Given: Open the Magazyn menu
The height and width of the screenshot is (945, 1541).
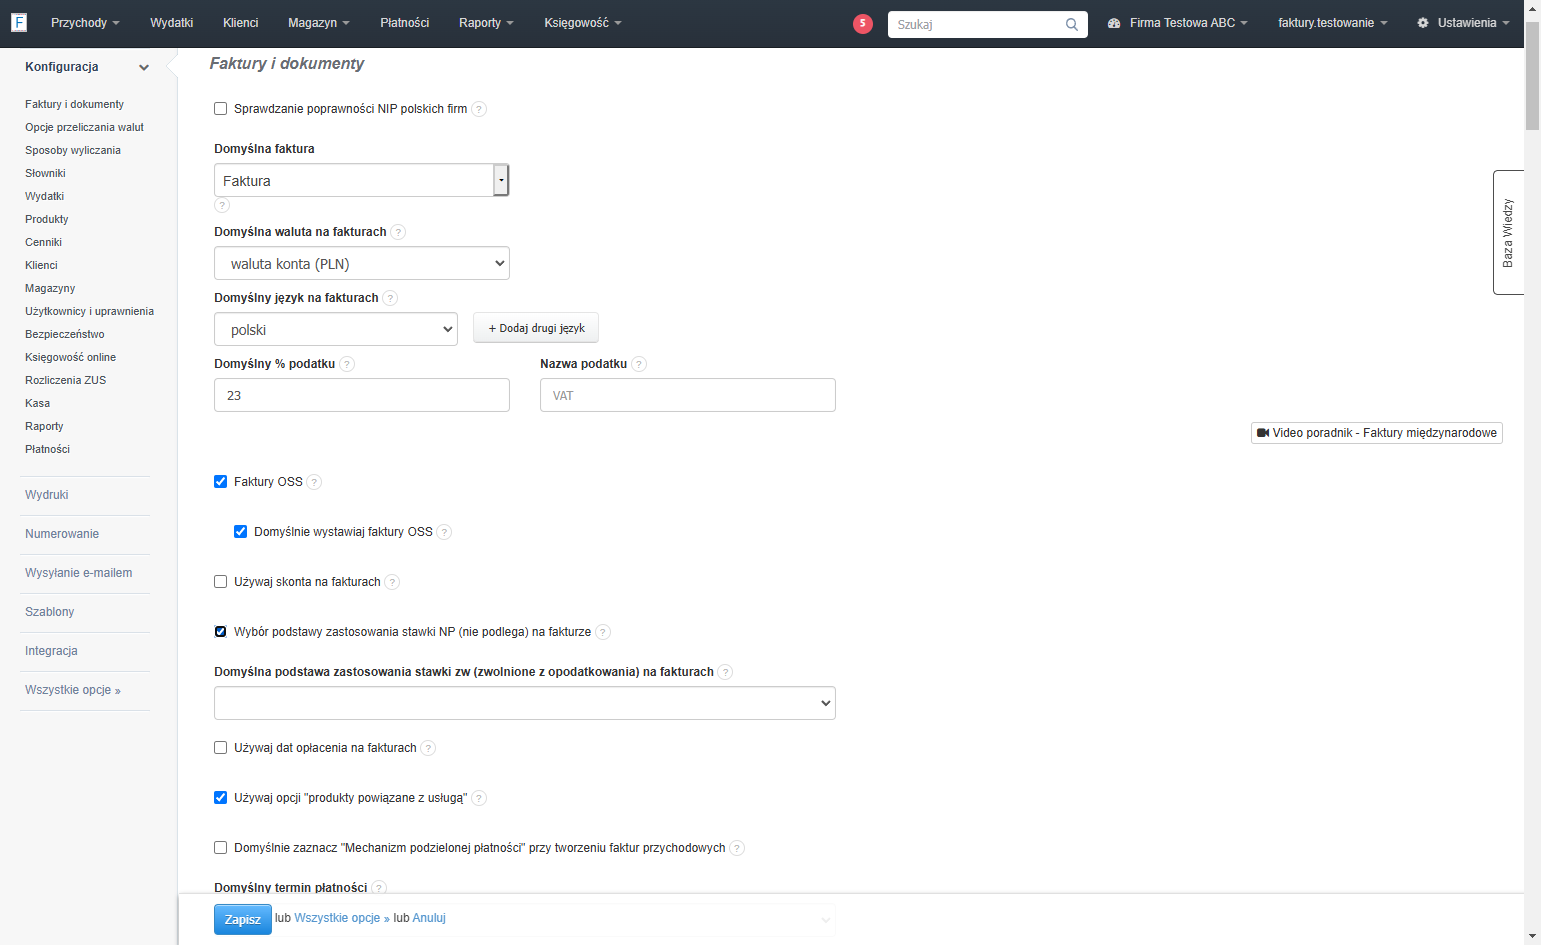Looking at the screenshot, I should 319,23.
